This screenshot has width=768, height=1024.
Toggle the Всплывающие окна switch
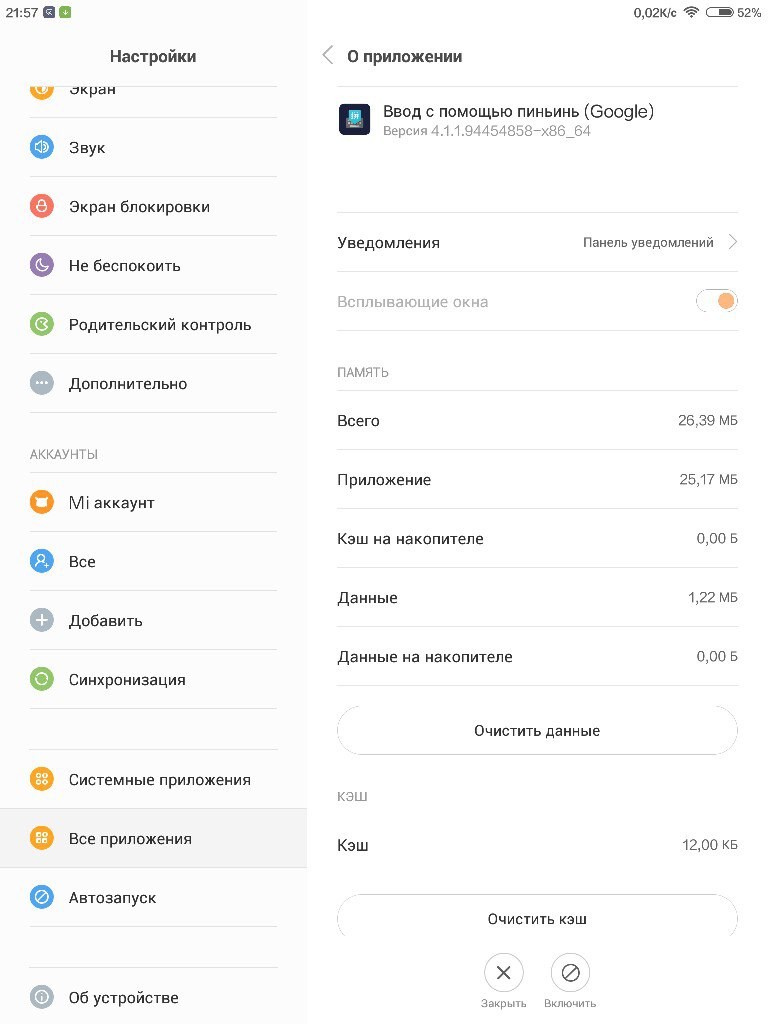(x=716, y=301)
